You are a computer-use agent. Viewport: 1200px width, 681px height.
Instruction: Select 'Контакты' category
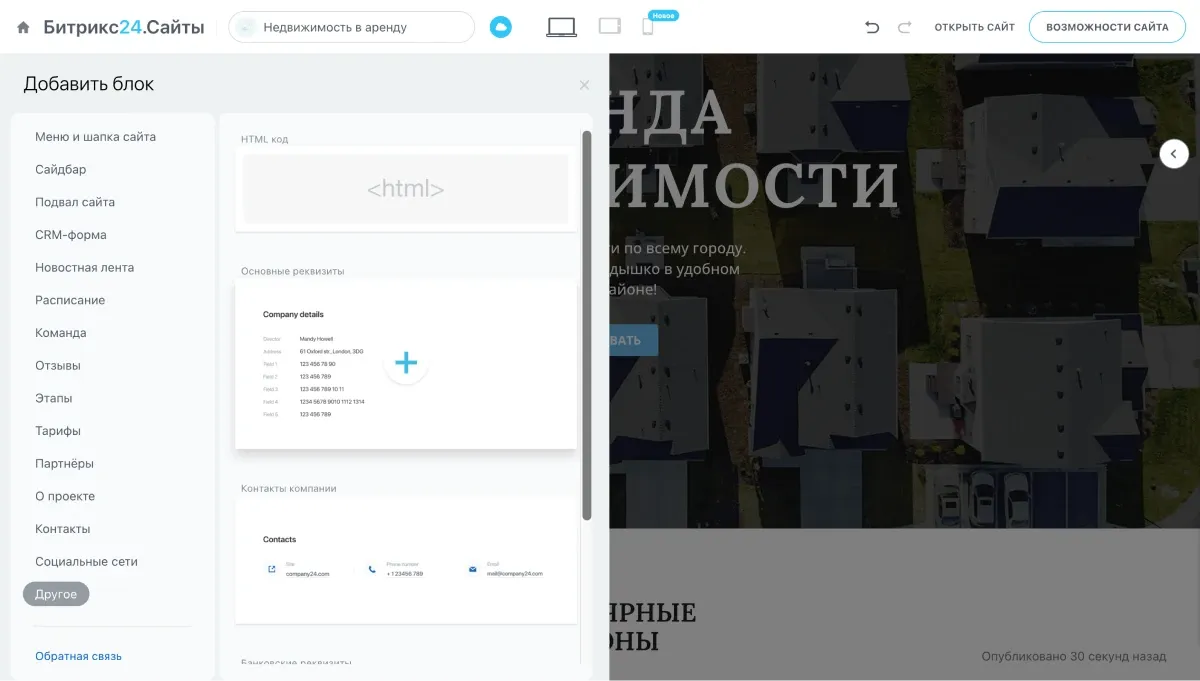pyautogui.click(x=62, y=529)
